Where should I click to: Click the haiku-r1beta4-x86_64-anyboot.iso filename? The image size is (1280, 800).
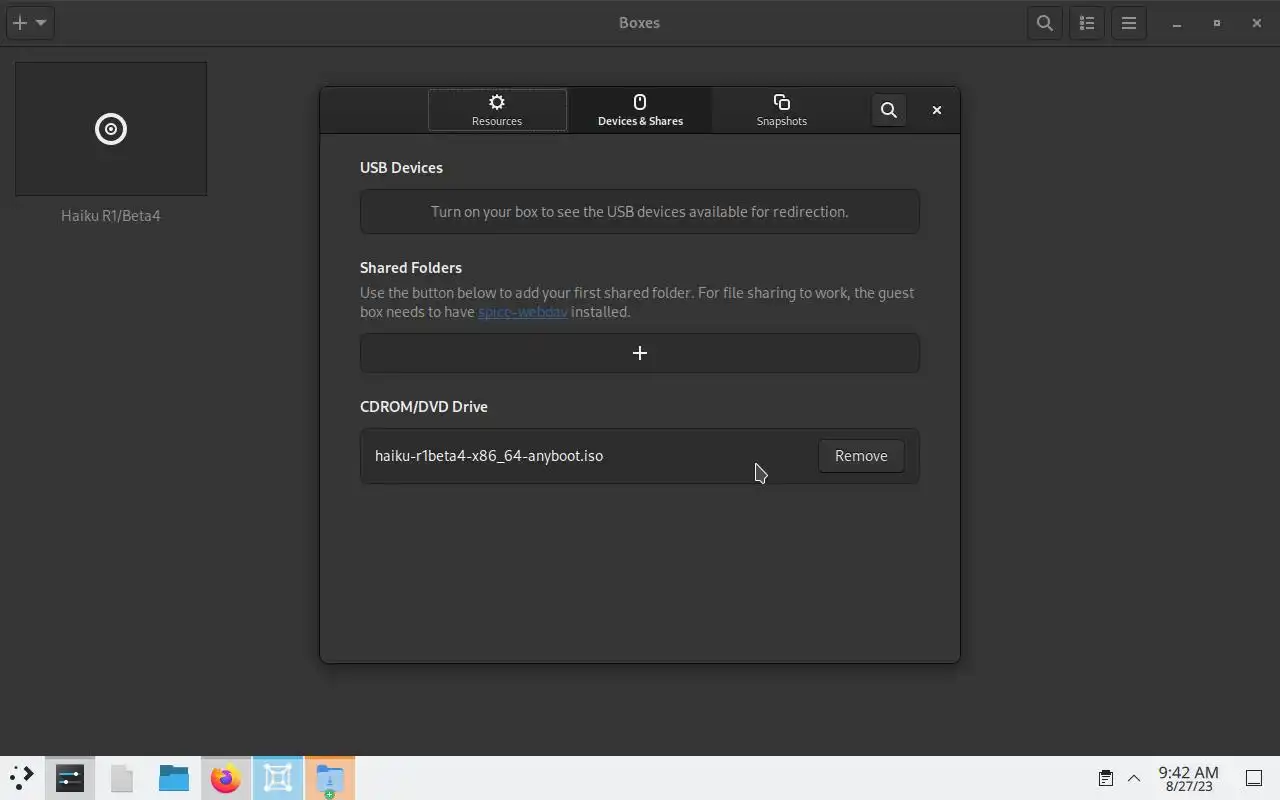(489, 456)
